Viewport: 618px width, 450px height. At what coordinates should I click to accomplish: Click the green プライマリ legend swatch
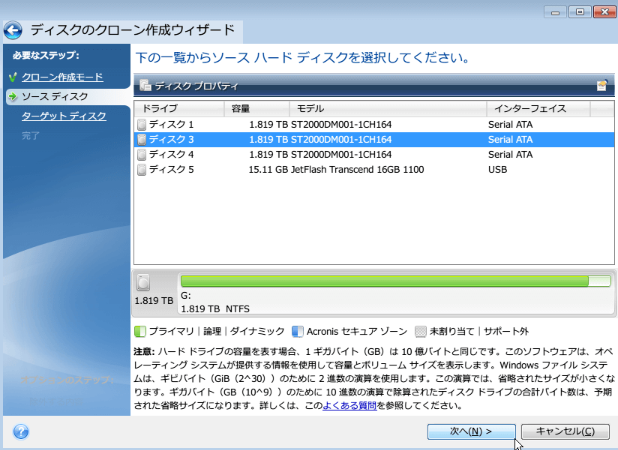click(140, 331)
